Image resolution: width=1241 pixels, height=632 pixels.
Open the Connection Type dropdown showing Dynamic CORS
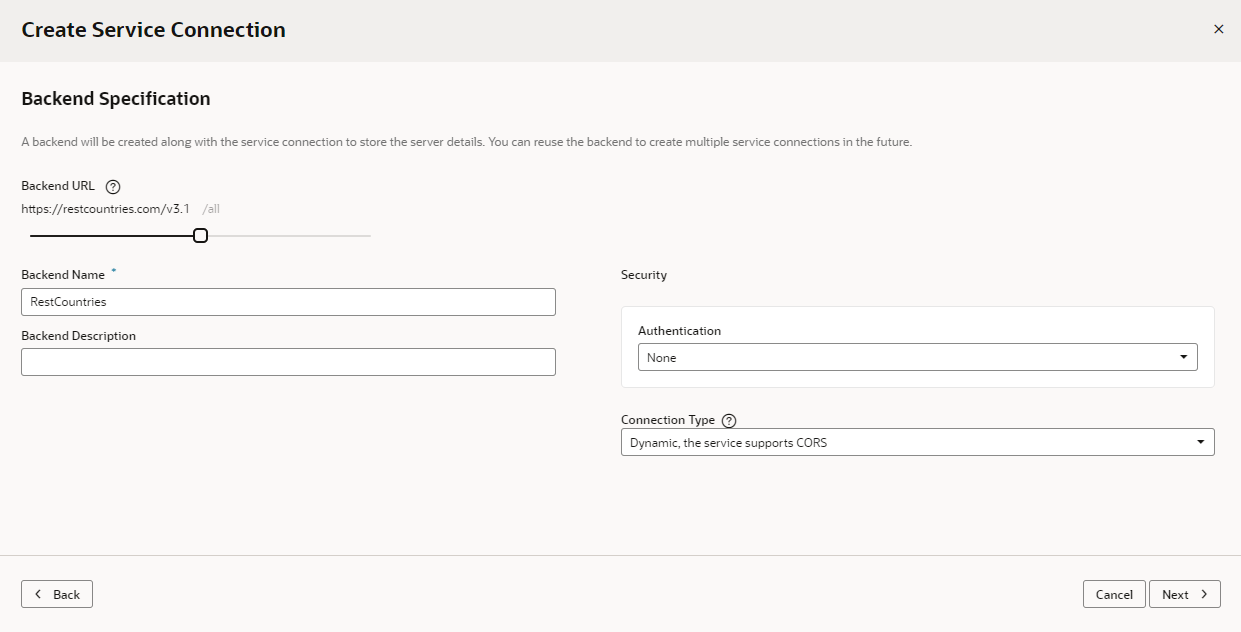(917, 441)
